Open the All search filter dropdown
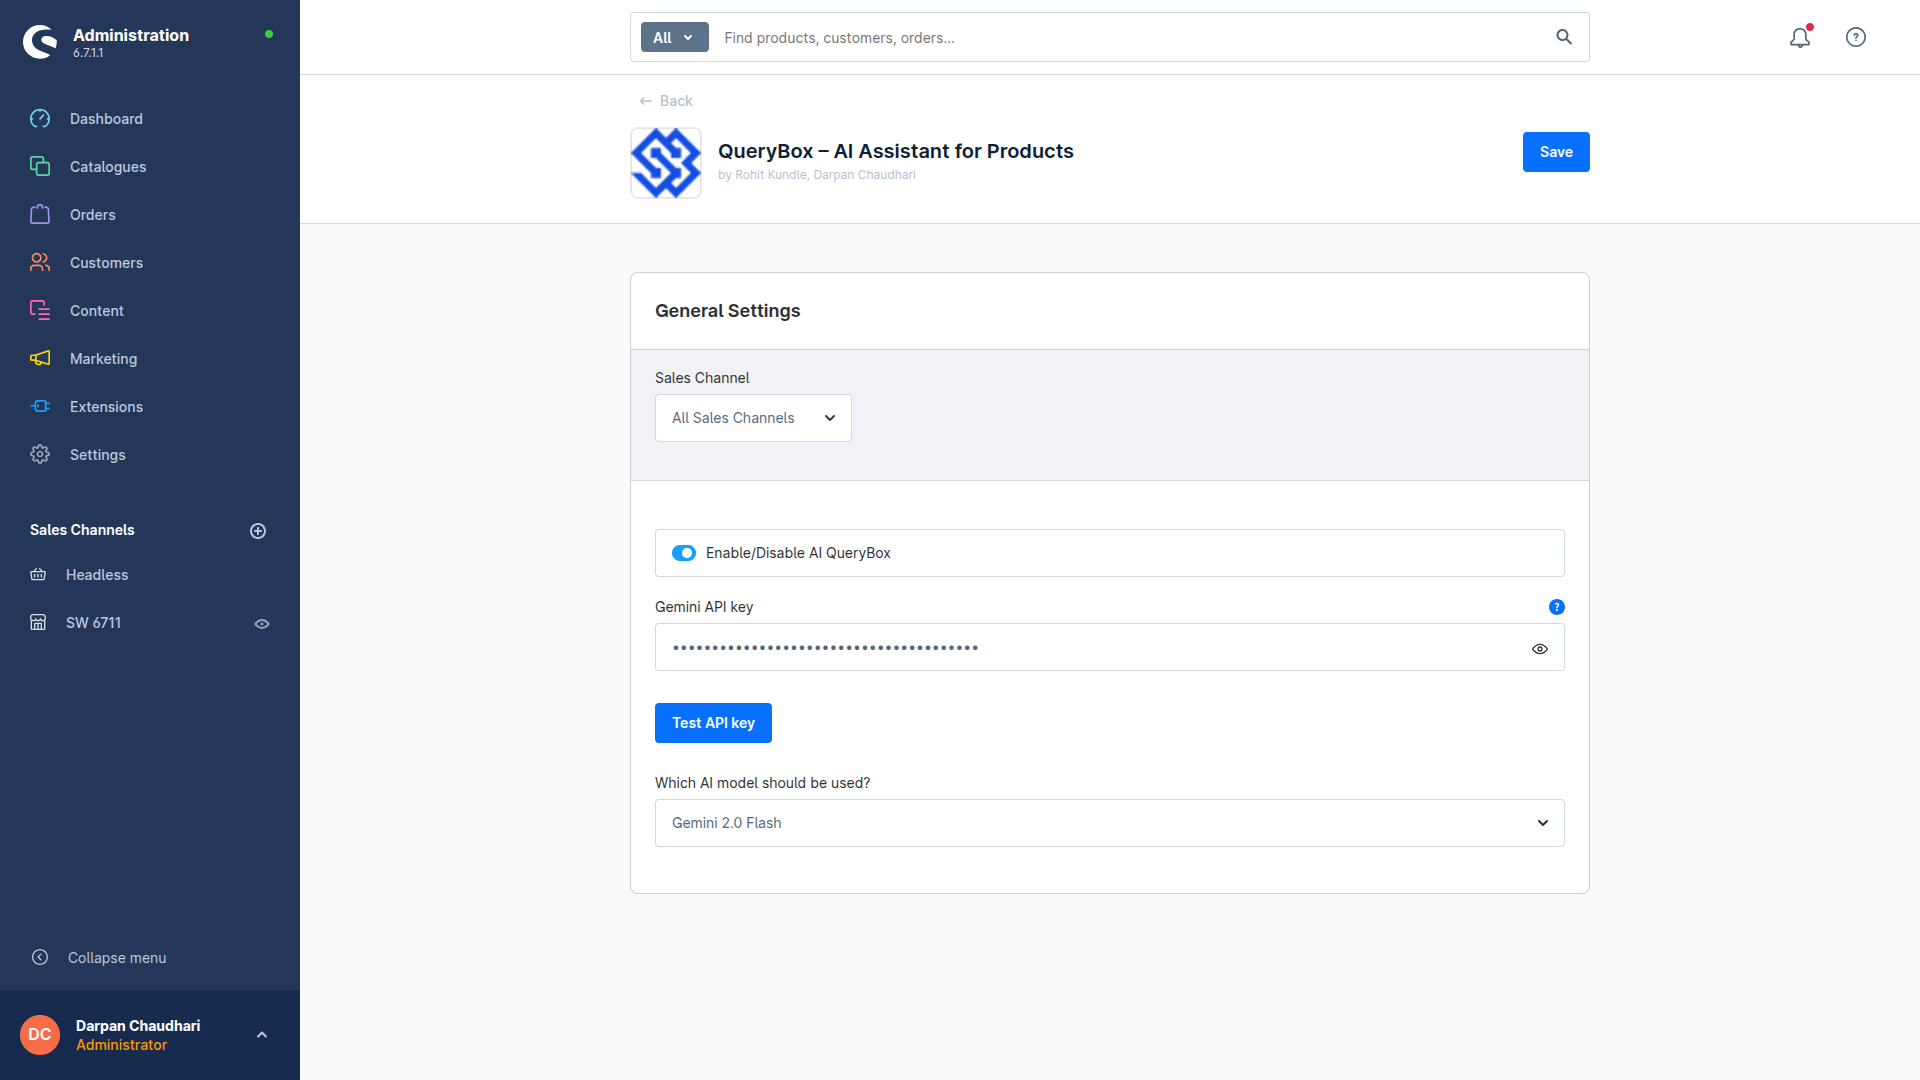The image size is (1920, 1080). pos(674,37)
